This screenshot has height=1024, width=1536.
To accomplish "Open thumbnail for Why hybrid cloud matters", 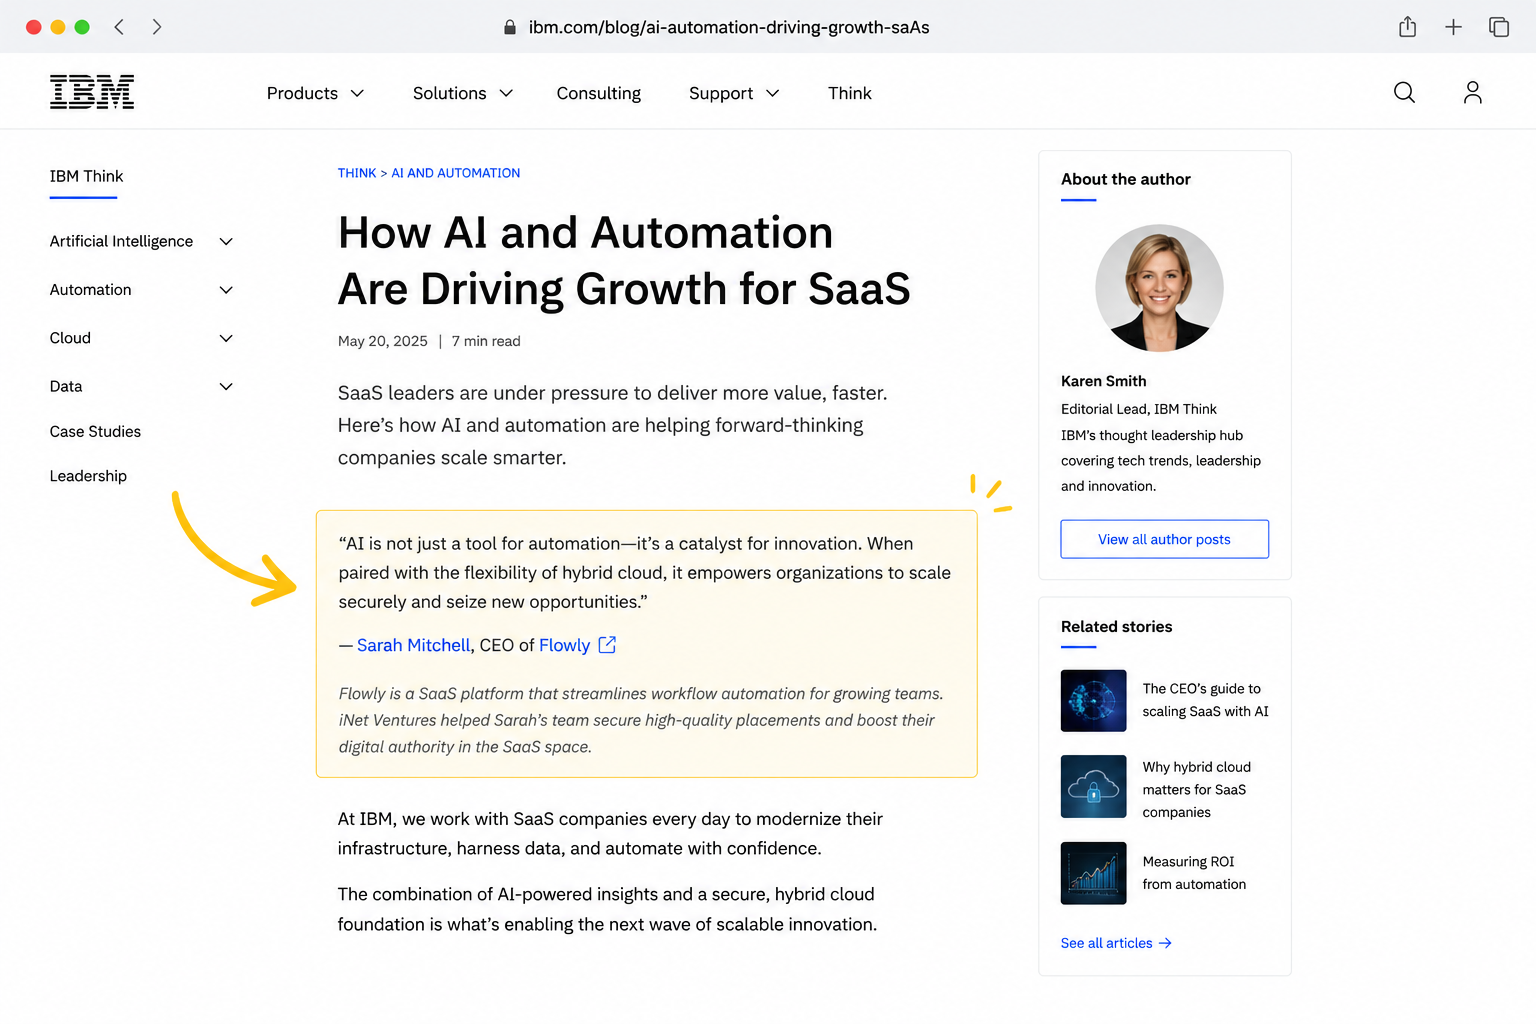I will tap(1093, 786).
